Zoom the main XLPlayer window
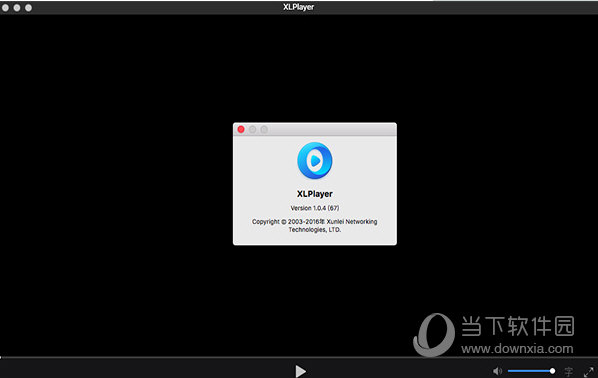 pos(29,8)
